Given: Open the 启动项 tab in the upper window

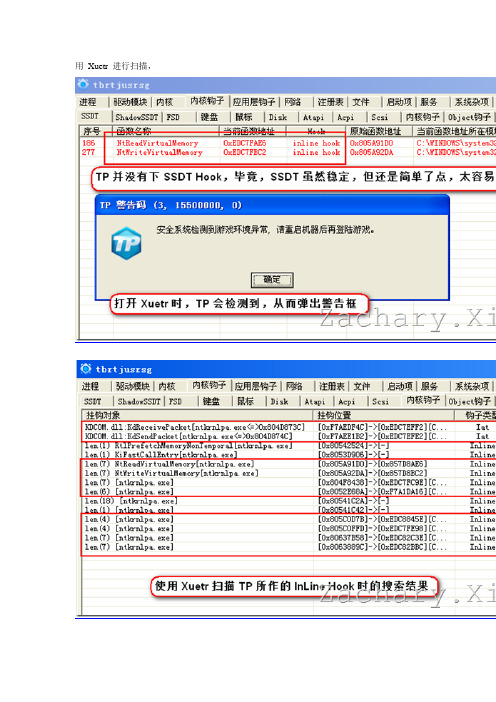Looking at the screenshot, I should tap(399, 102).
